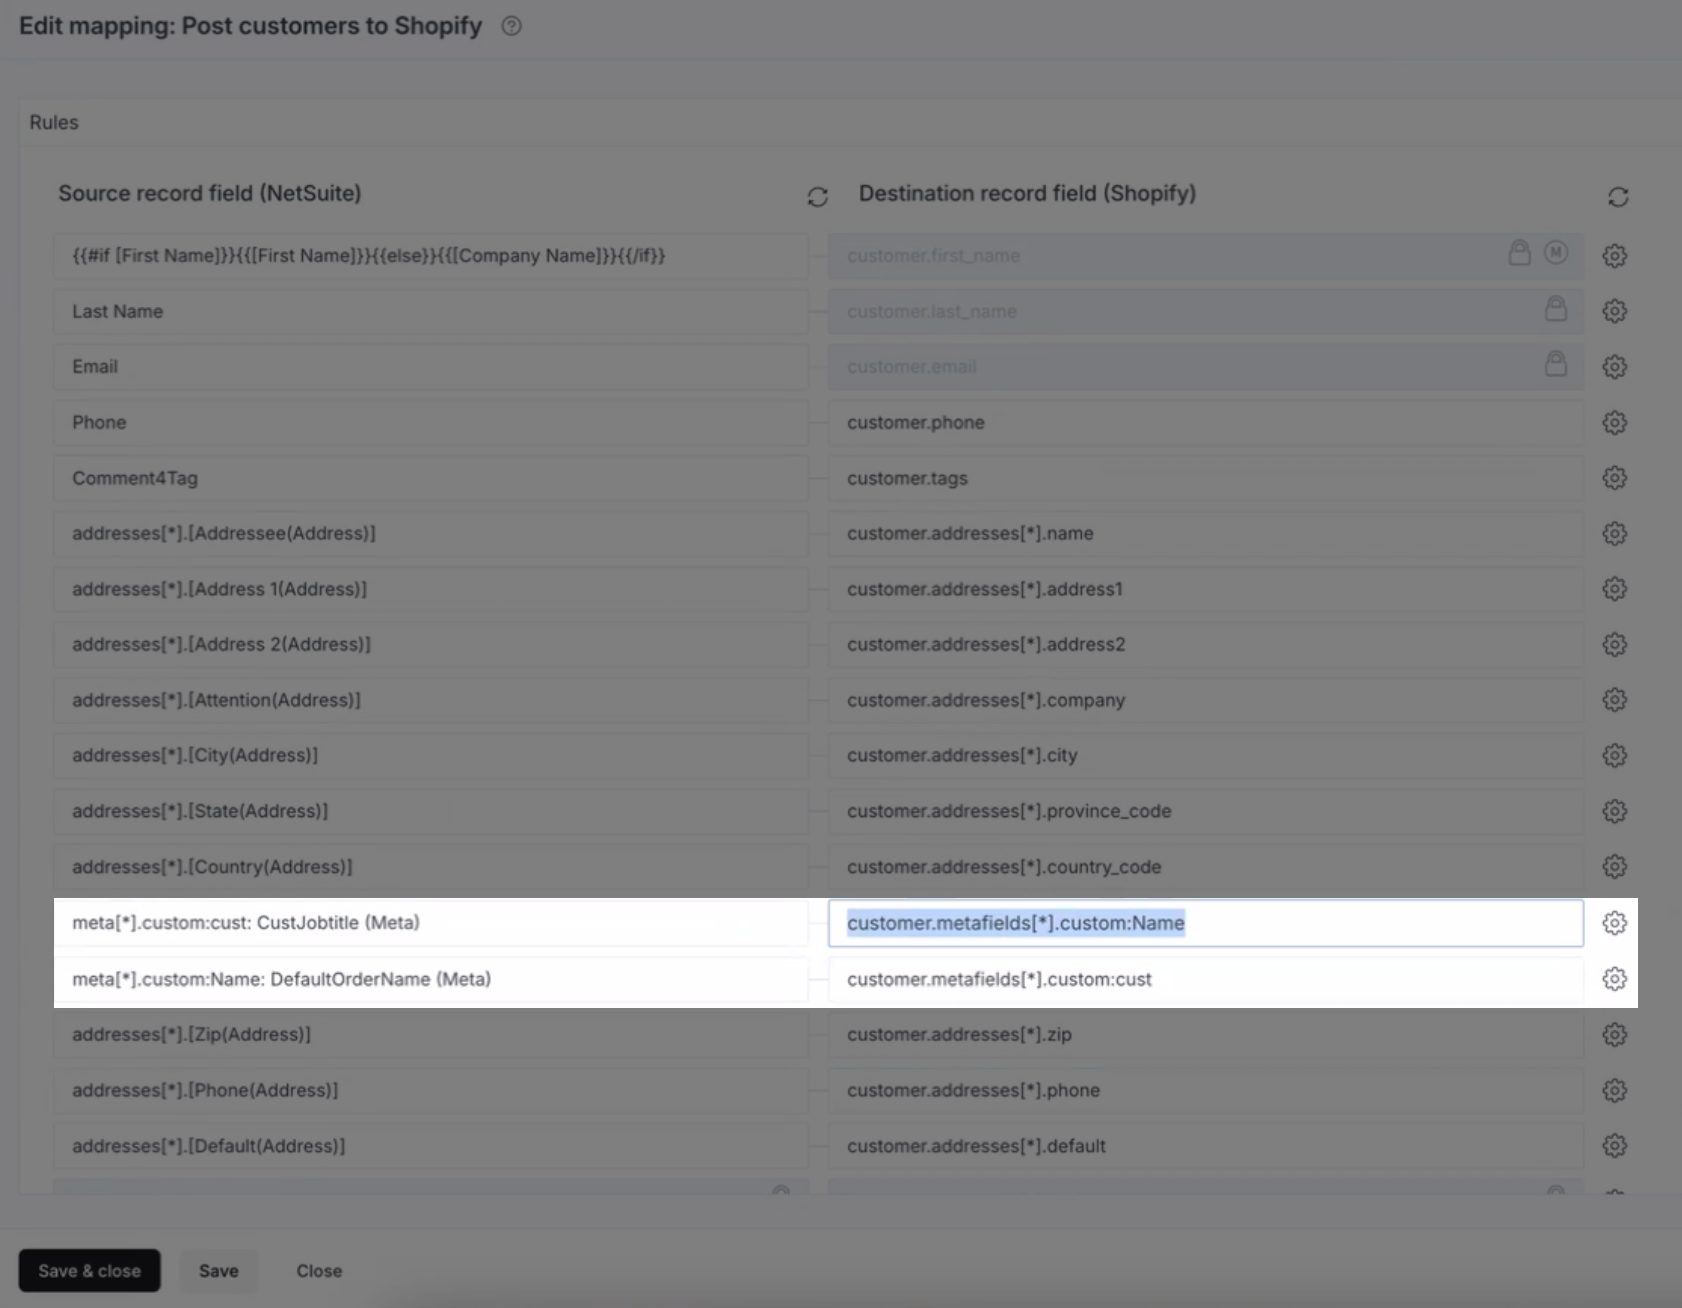
Task: Open settings gear for customer.first_name mapping
Action: [1614, 256]
